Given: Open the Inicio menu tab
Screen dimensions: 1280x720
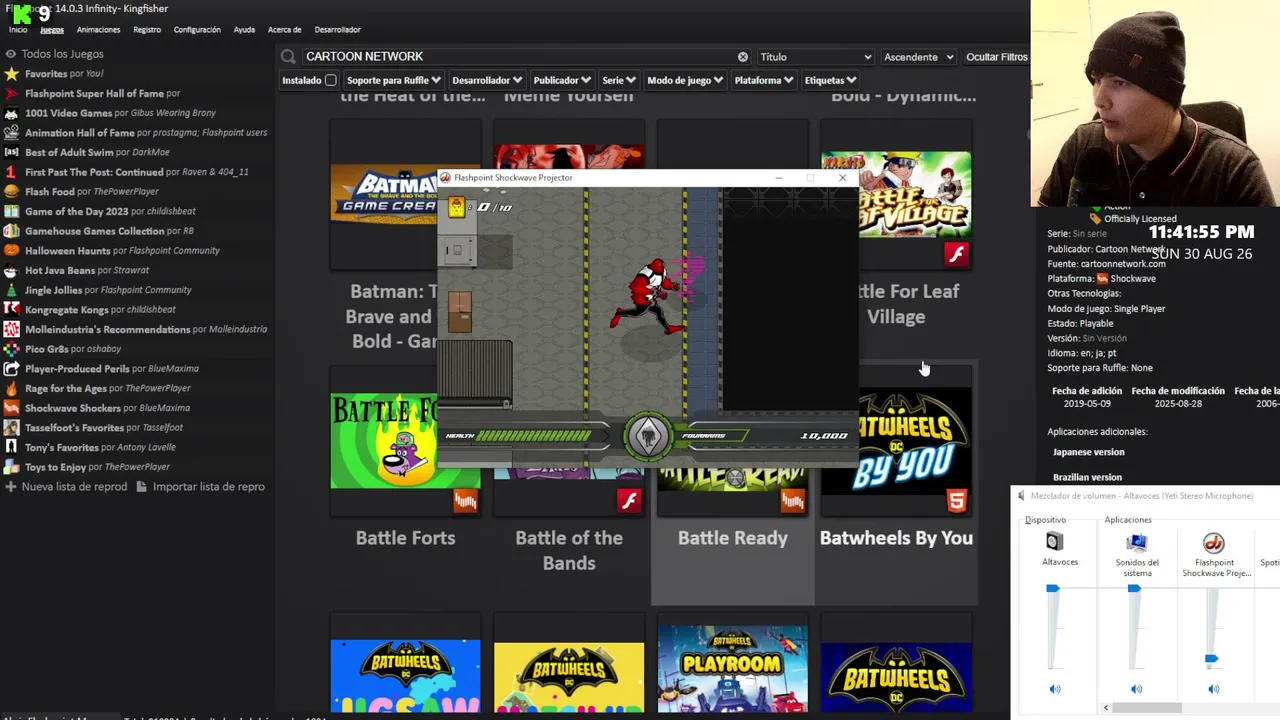Looking at the screenshot, I should point(18,30).
